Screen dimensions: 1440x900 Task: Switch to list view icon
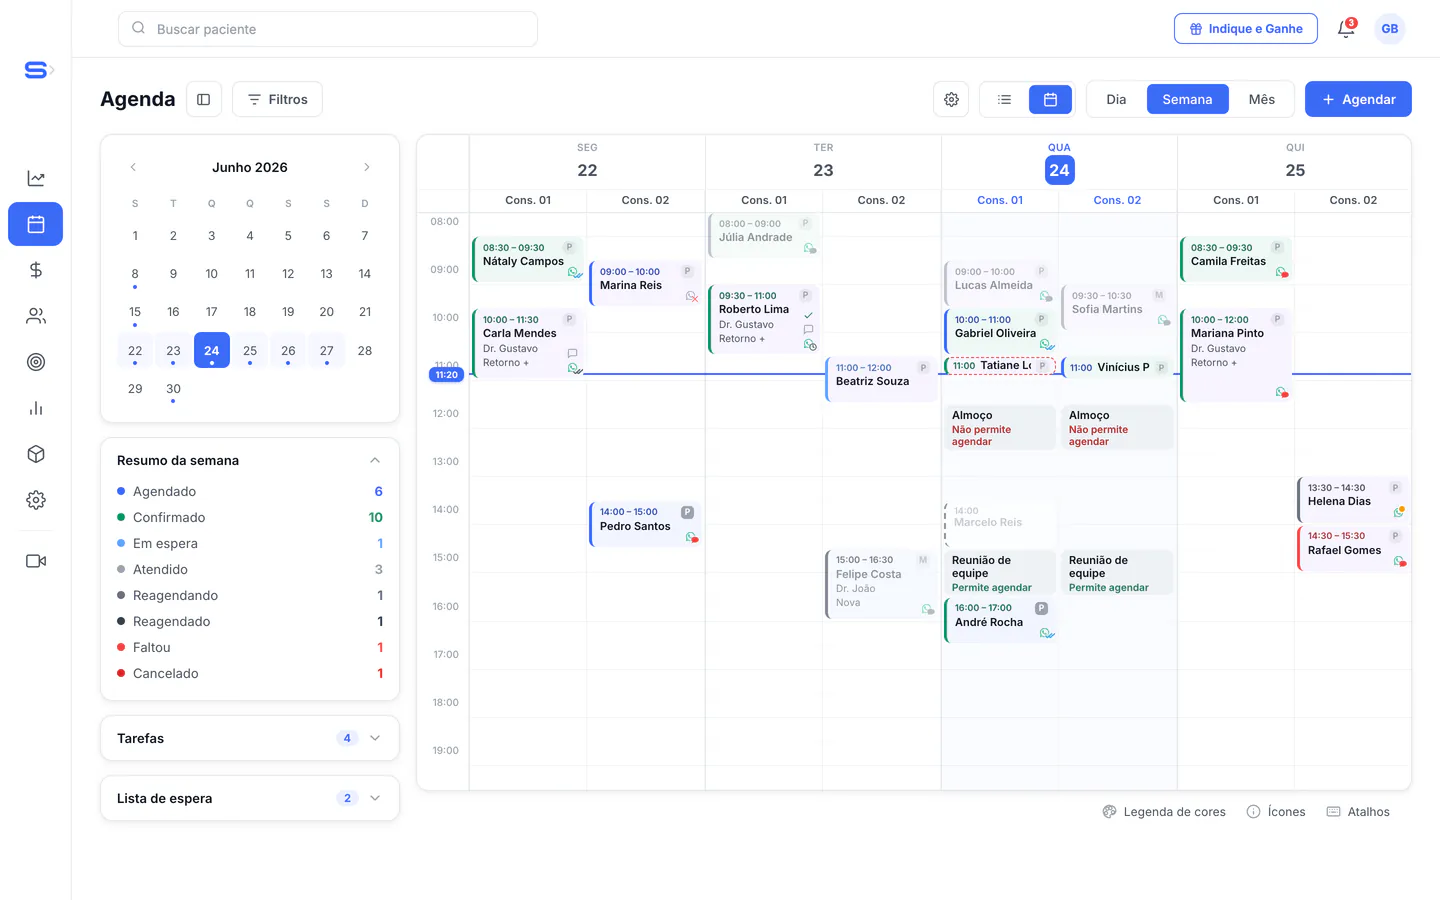pos(1005,99)
